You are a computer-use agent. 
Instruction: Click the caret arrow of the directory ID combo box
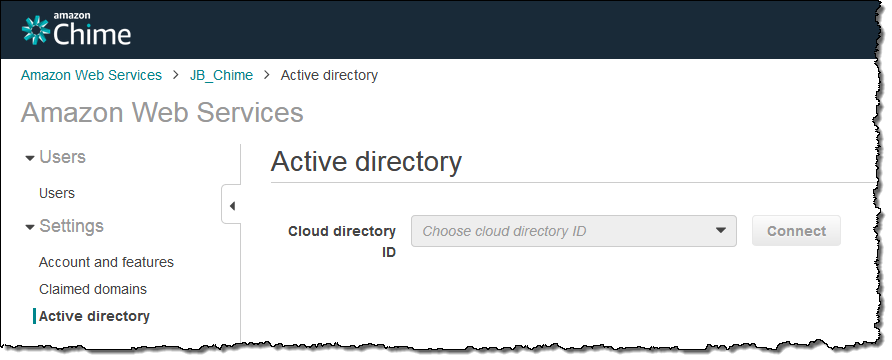point(720,231)
